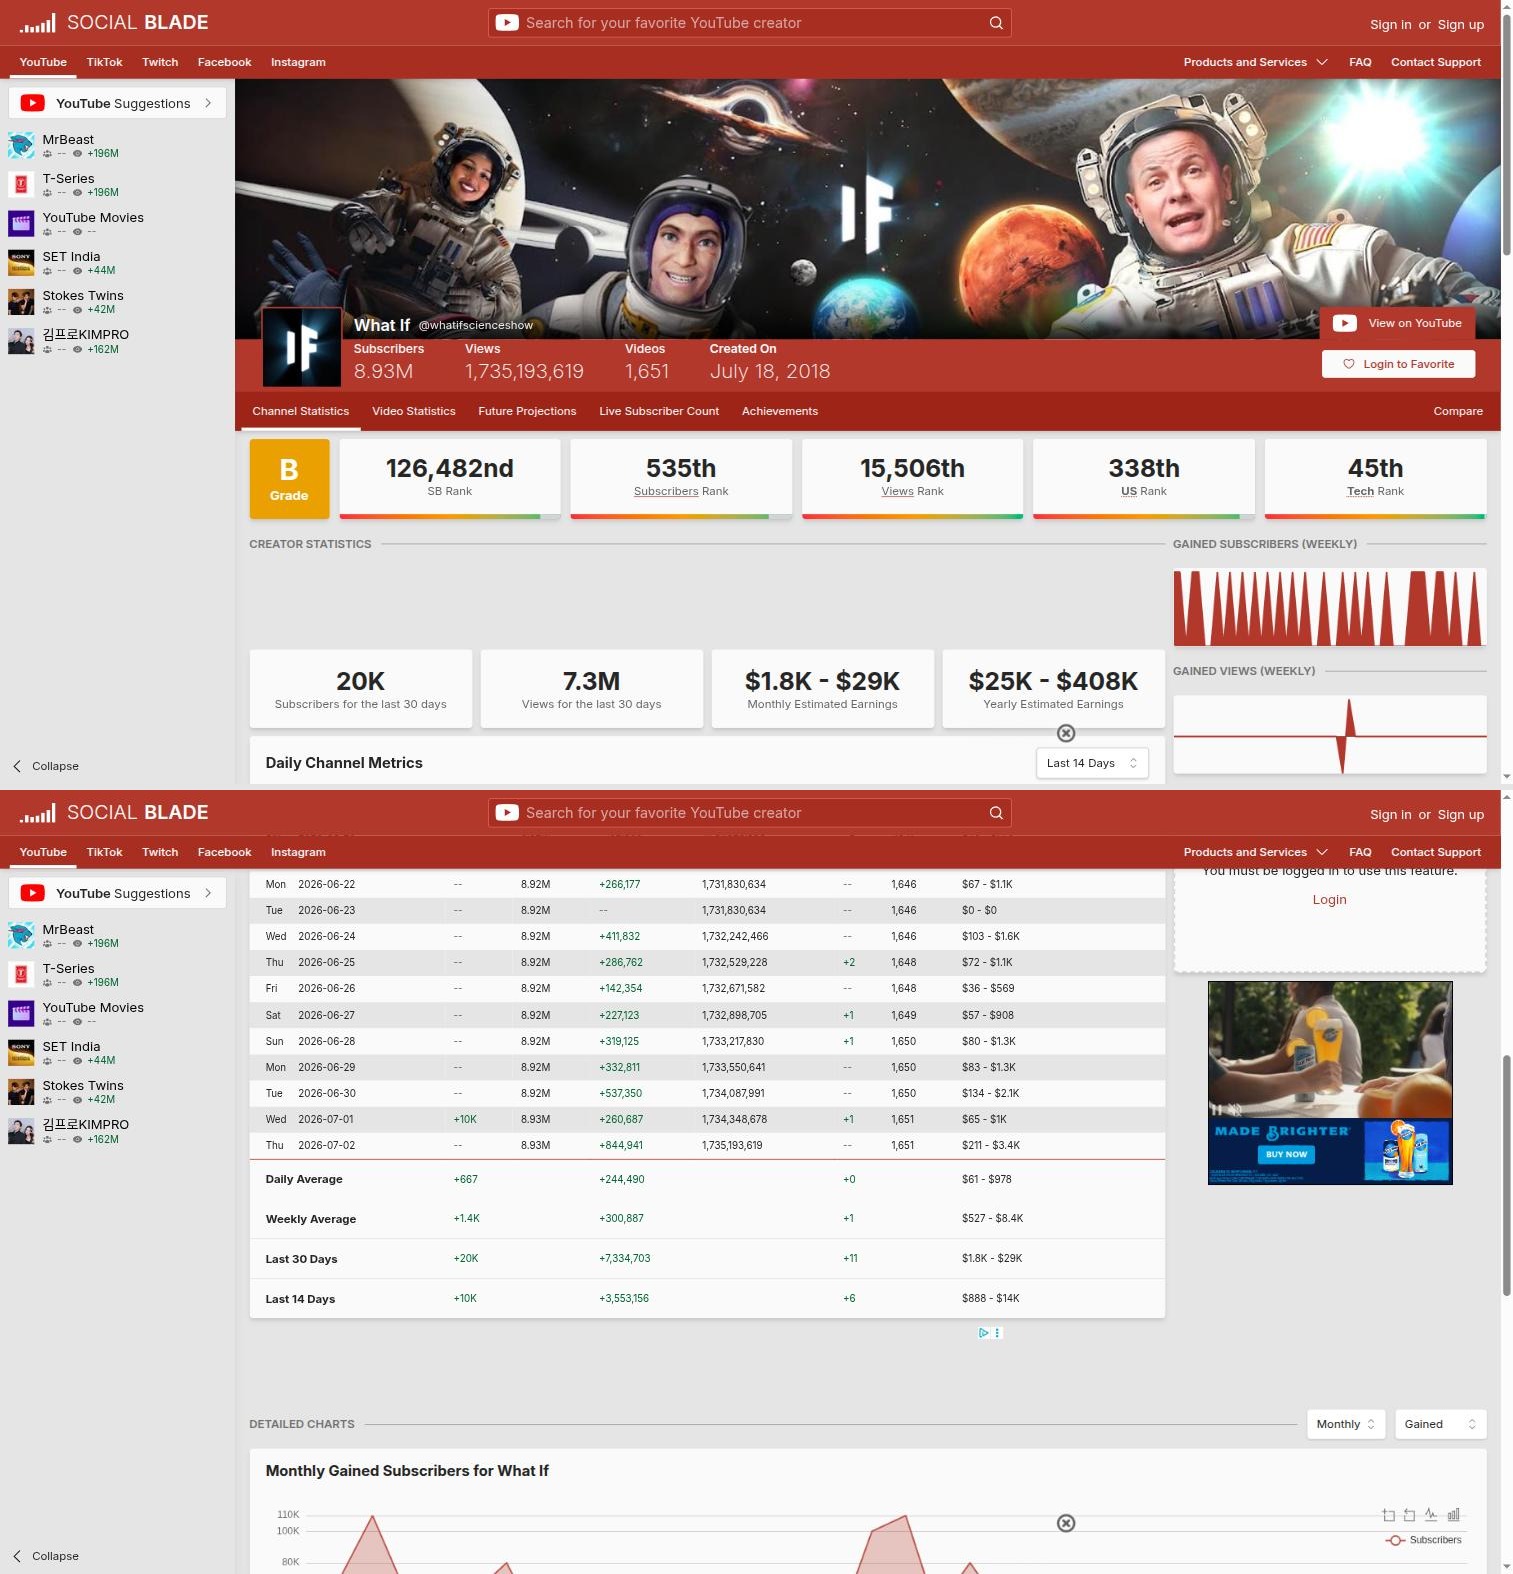1513x1574 pixels.
Task: Open the Gained chart type dropdown
Action: pyautogui.click(x=1440, y=1424)
